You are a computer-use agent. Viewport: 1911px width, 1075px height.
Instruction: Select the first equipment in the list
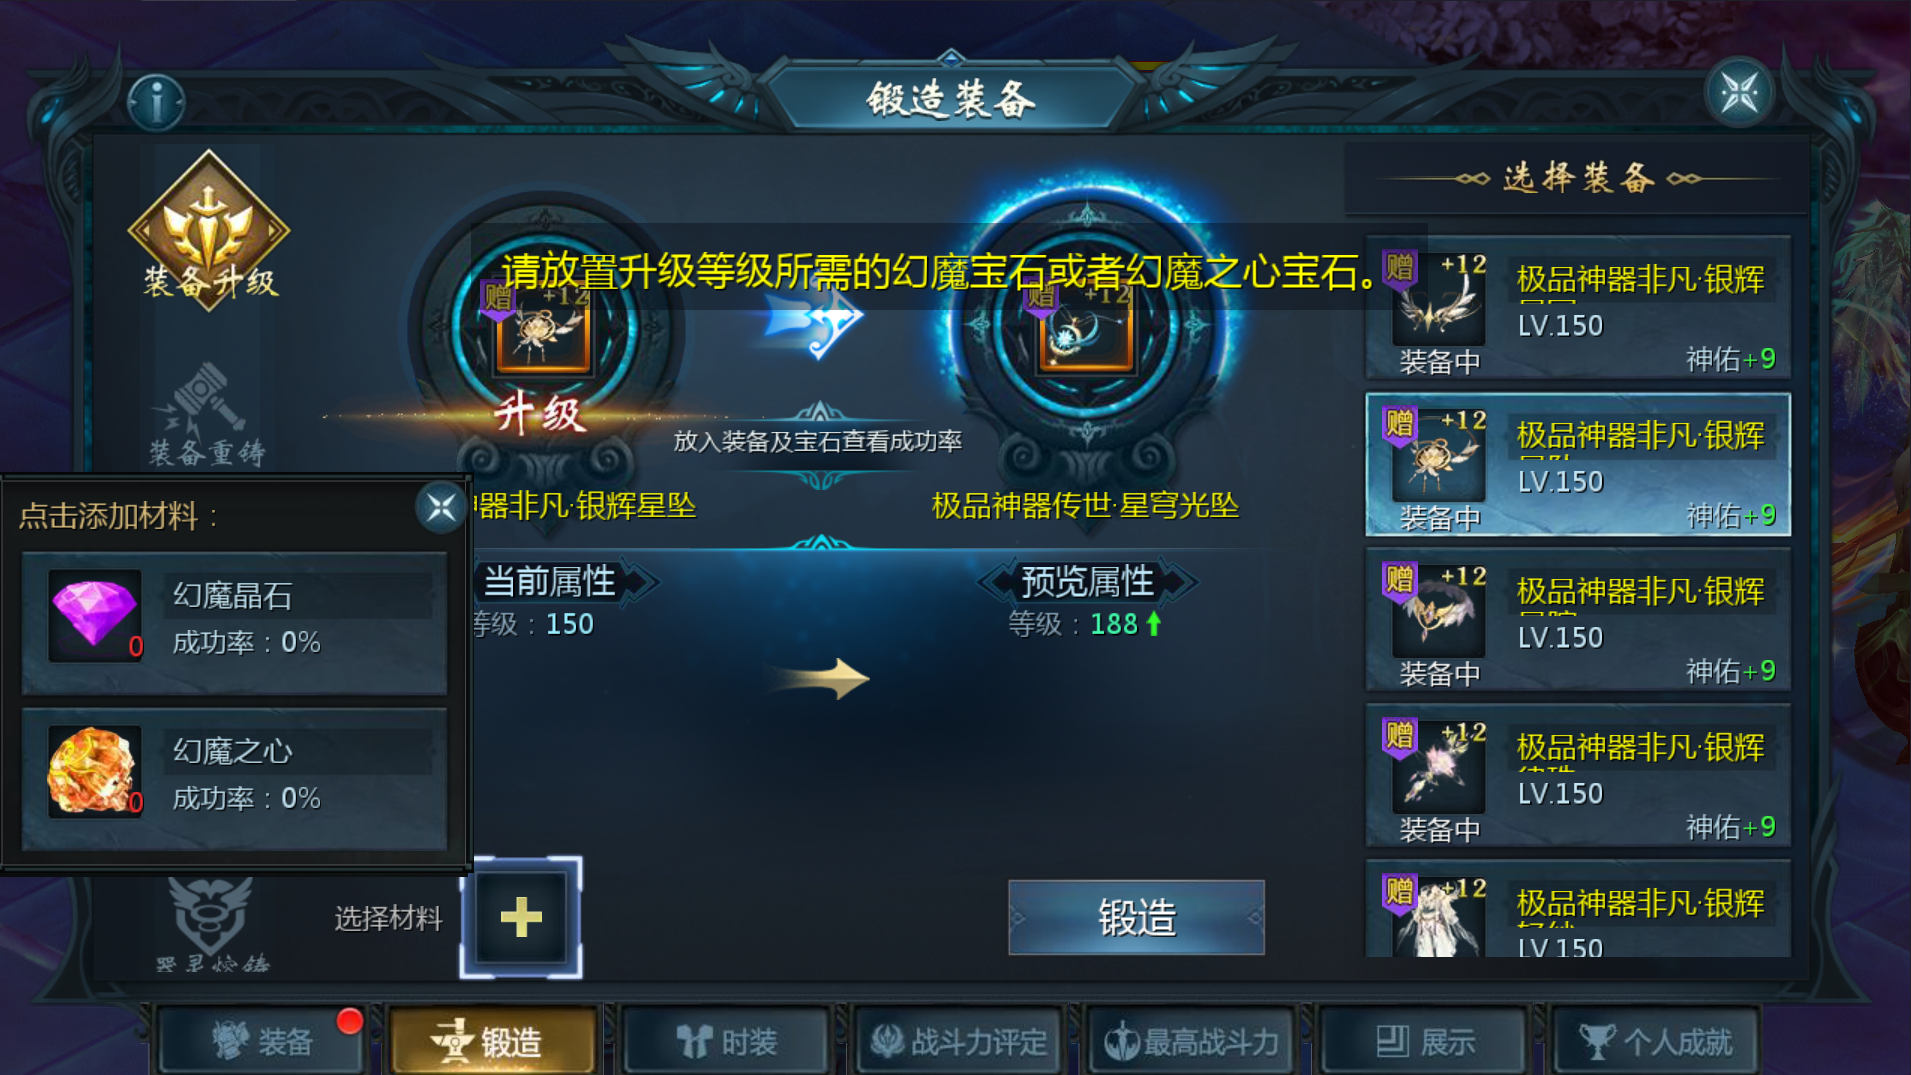click(1578, 308)
